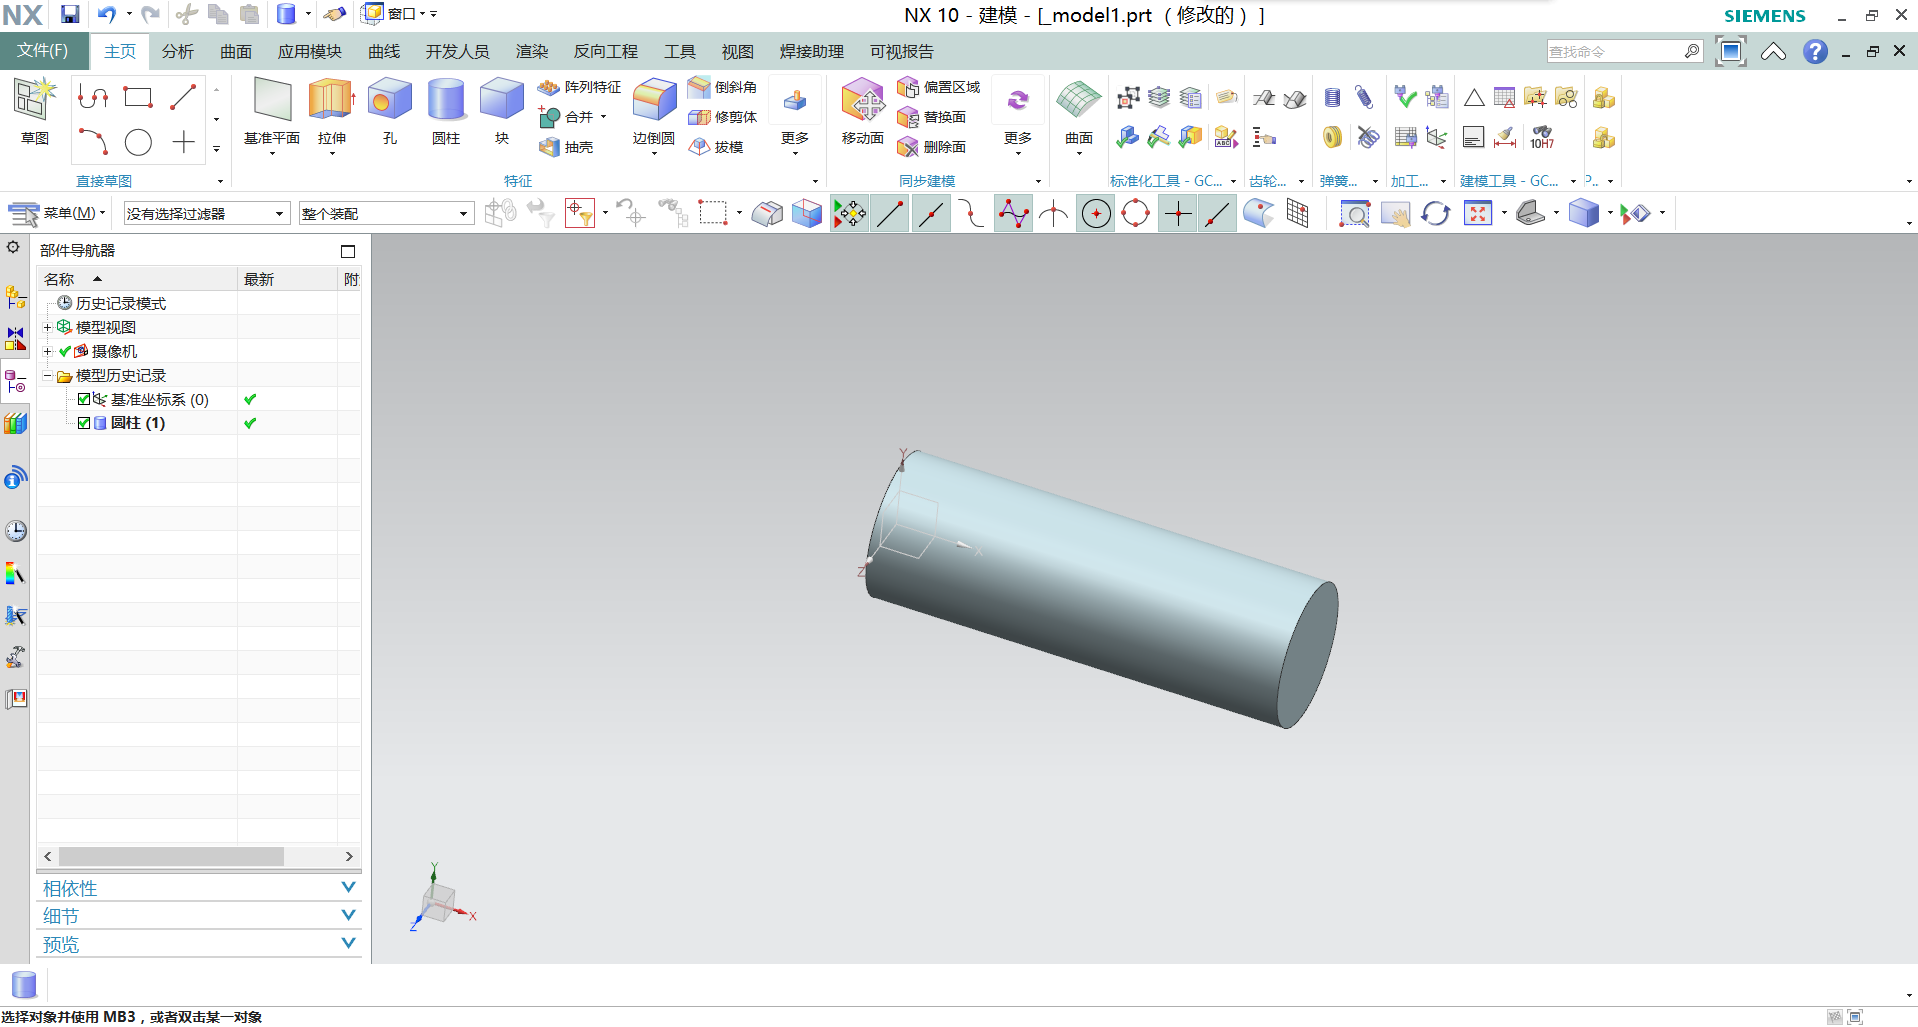Click the 拉伸 extrude tool
Viewport: 1918px width, 1027px height.
tap(331, 111)
